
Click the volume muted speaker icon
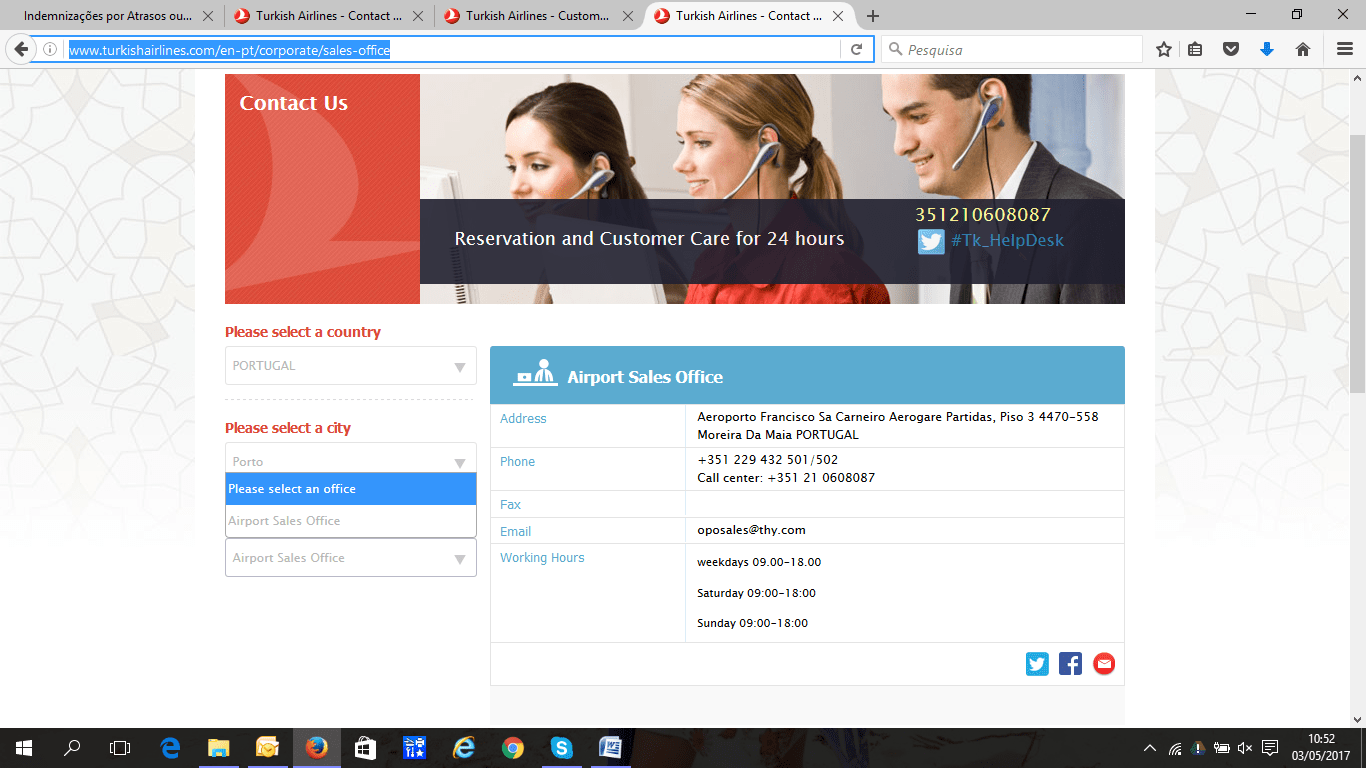point(1245,748)
